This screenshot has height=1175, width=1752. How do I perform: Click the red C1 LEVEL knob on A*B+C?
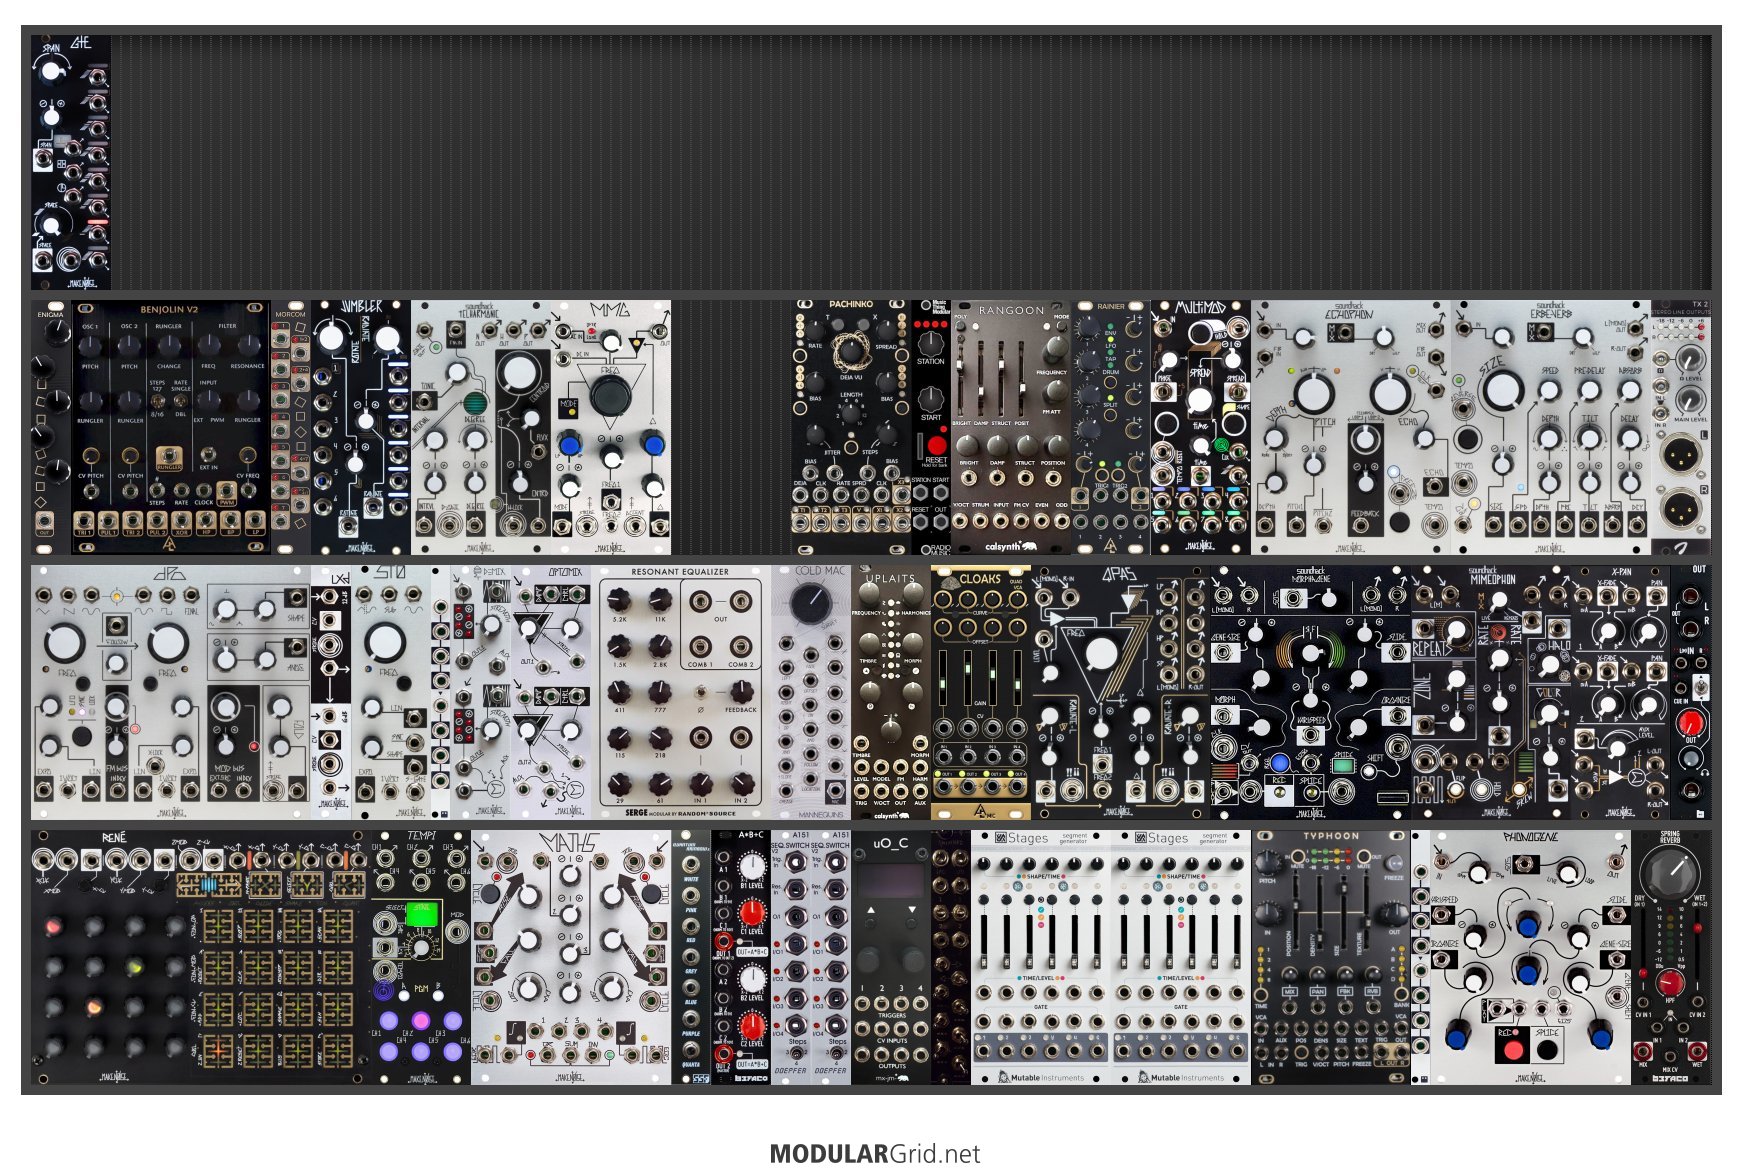click(751, 912)
